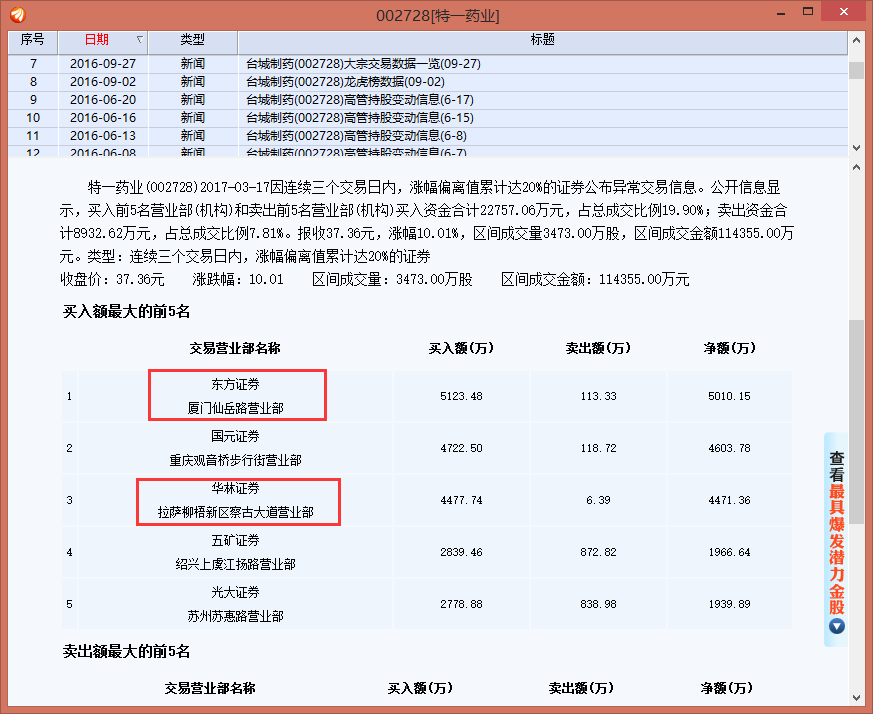Click the 买入额最大的前5名 heading
The image size is (873, 714).
click(126, 311)
